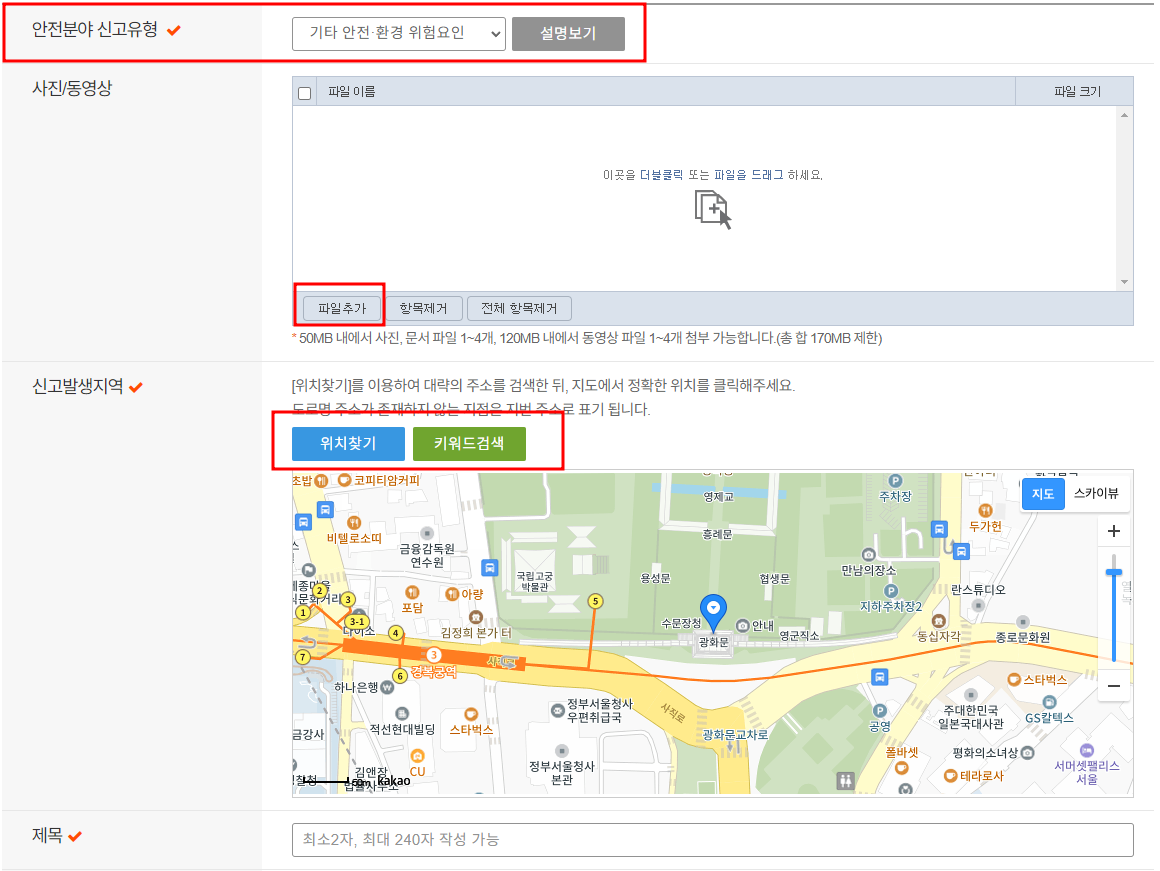Image resolution: width=1160 pixels, height=871 pixels.
Task: Zoom in with the map plus button
Action: [x=1113, y=531]
